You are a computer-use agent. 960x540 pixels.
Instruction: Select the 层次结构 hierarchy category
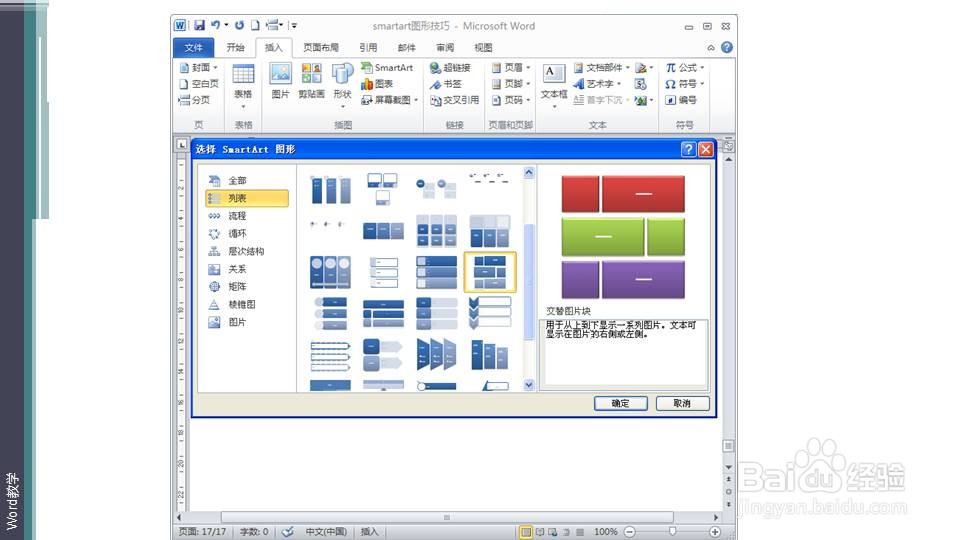click(247, 252)
